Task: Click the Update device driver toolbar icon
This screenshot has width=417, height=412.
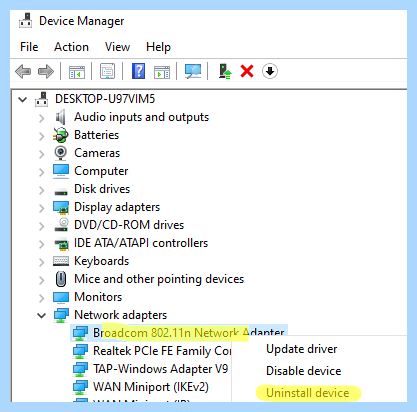Action: pos(225,71)
